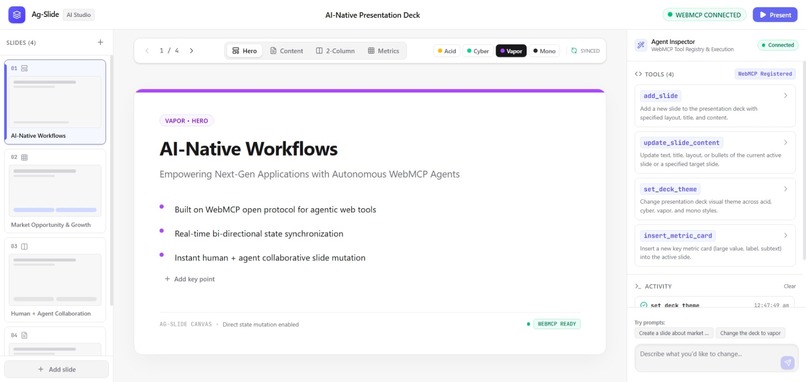Click Add key point on the slide

[x=189, y=279]
